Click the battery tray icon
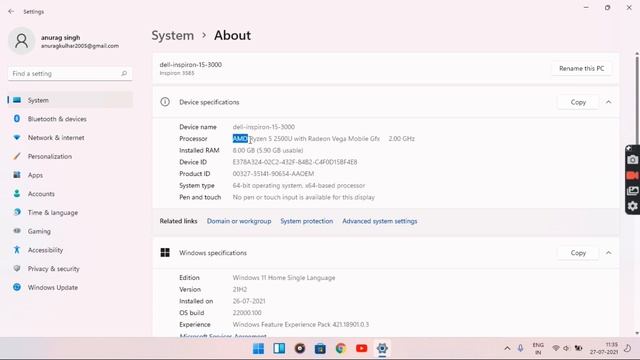The height and width of the screenshot is (360, 640). 578,349
